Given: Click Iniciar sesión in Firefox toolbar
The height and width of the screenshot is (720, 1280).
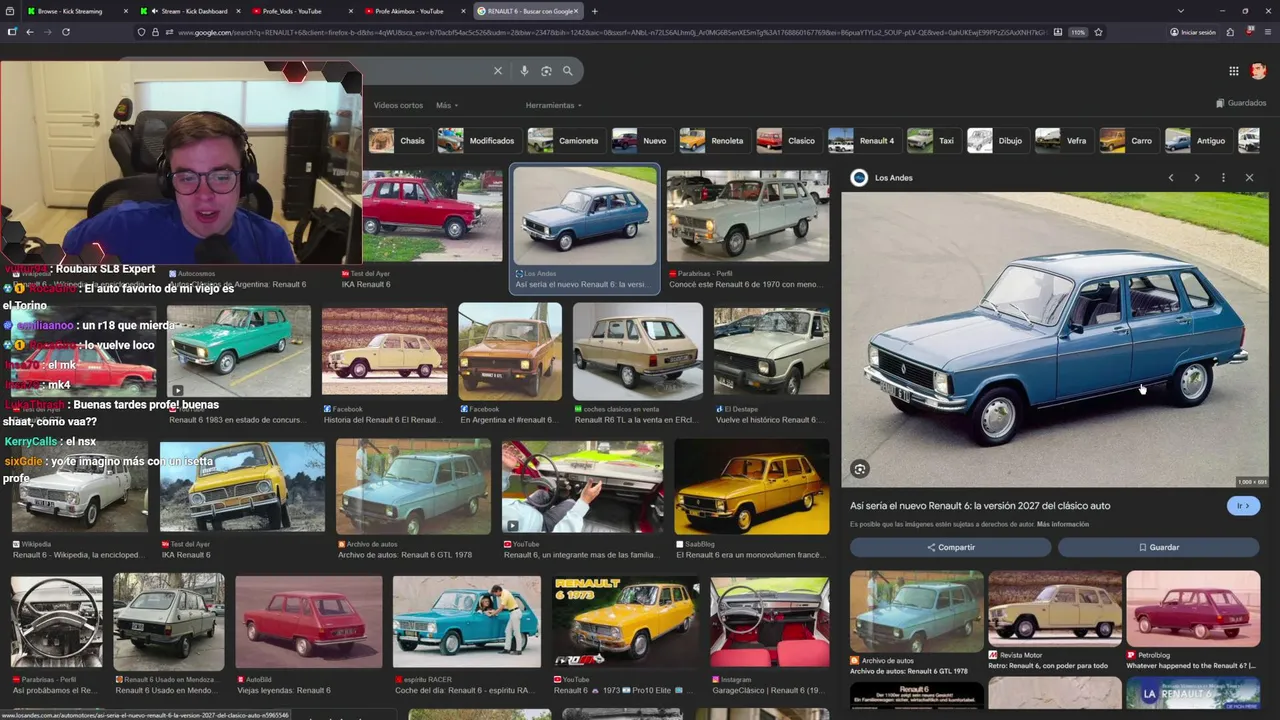Looking at the screenshot, I should (1193, 32).
